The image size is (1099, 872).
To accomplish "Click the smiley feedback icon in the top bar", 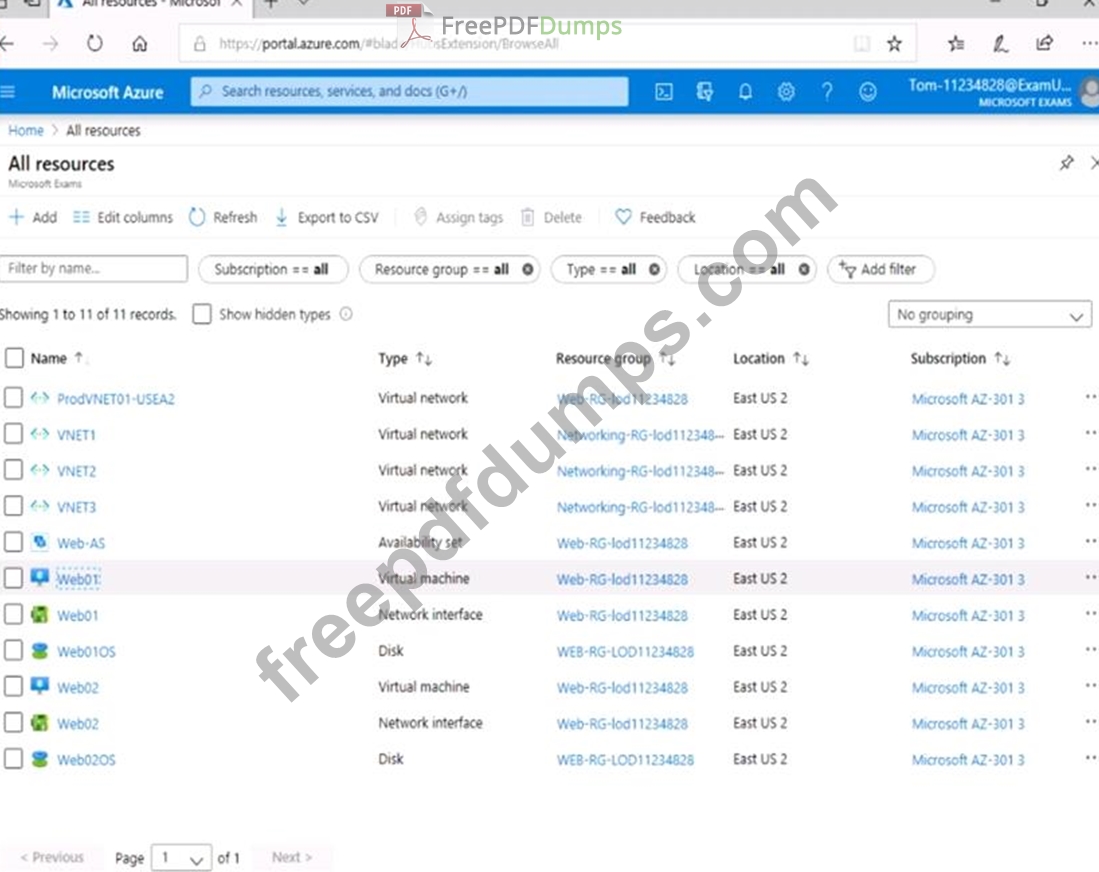I will point(868,92).
